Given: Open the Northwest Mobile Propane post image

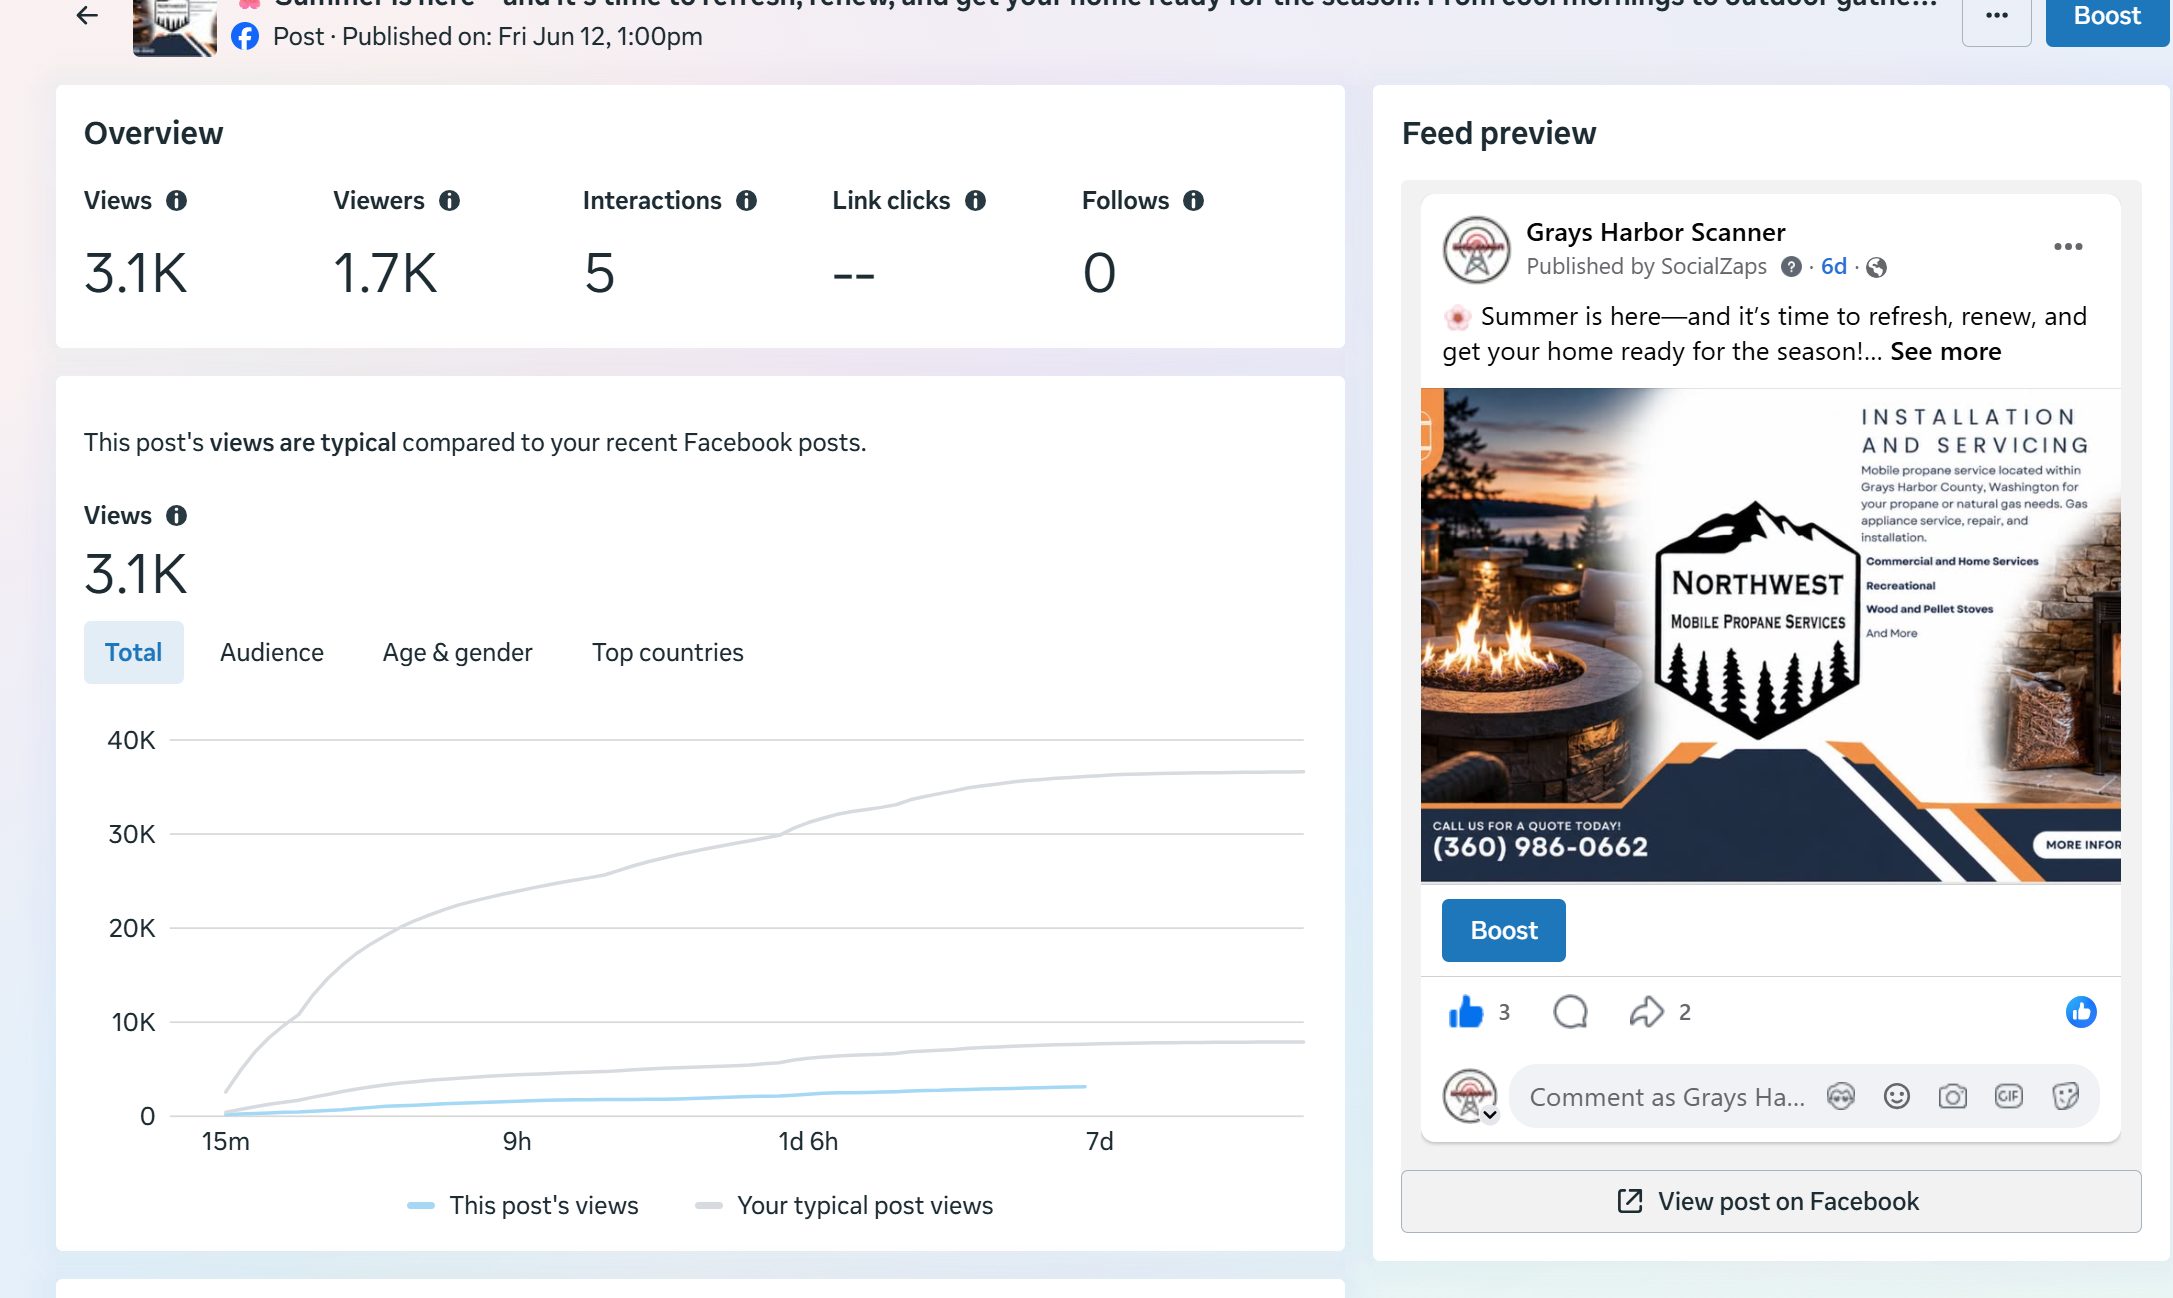Looking at the screenshot, I should pyautogui.click(x=1771, y=635).
